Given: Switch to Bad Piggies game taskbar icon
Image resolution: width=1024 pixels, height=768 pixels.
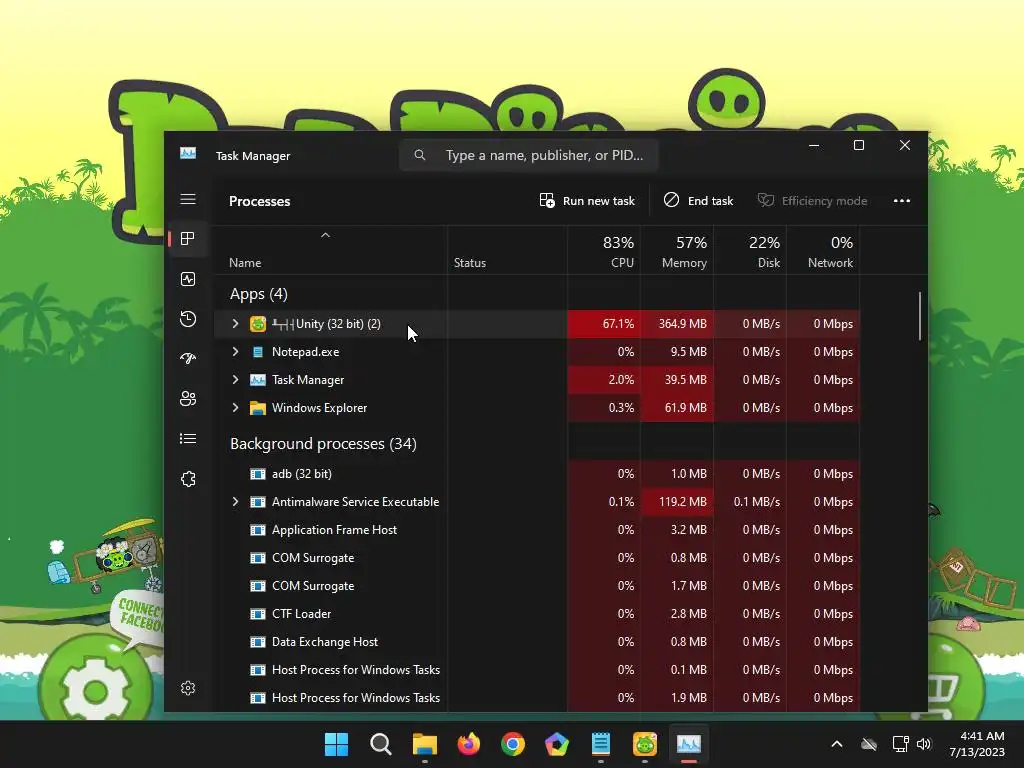Looking at the screenshot, I should coord(645,744).
